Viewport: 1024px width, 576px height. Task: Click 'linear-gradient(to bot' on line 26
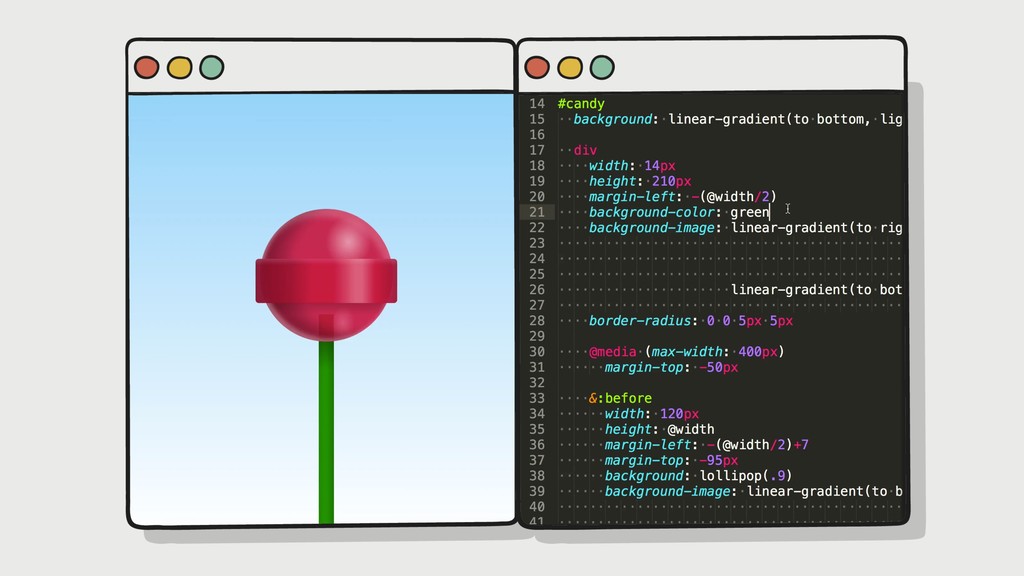pyautogui.click(x=816, y=289)
